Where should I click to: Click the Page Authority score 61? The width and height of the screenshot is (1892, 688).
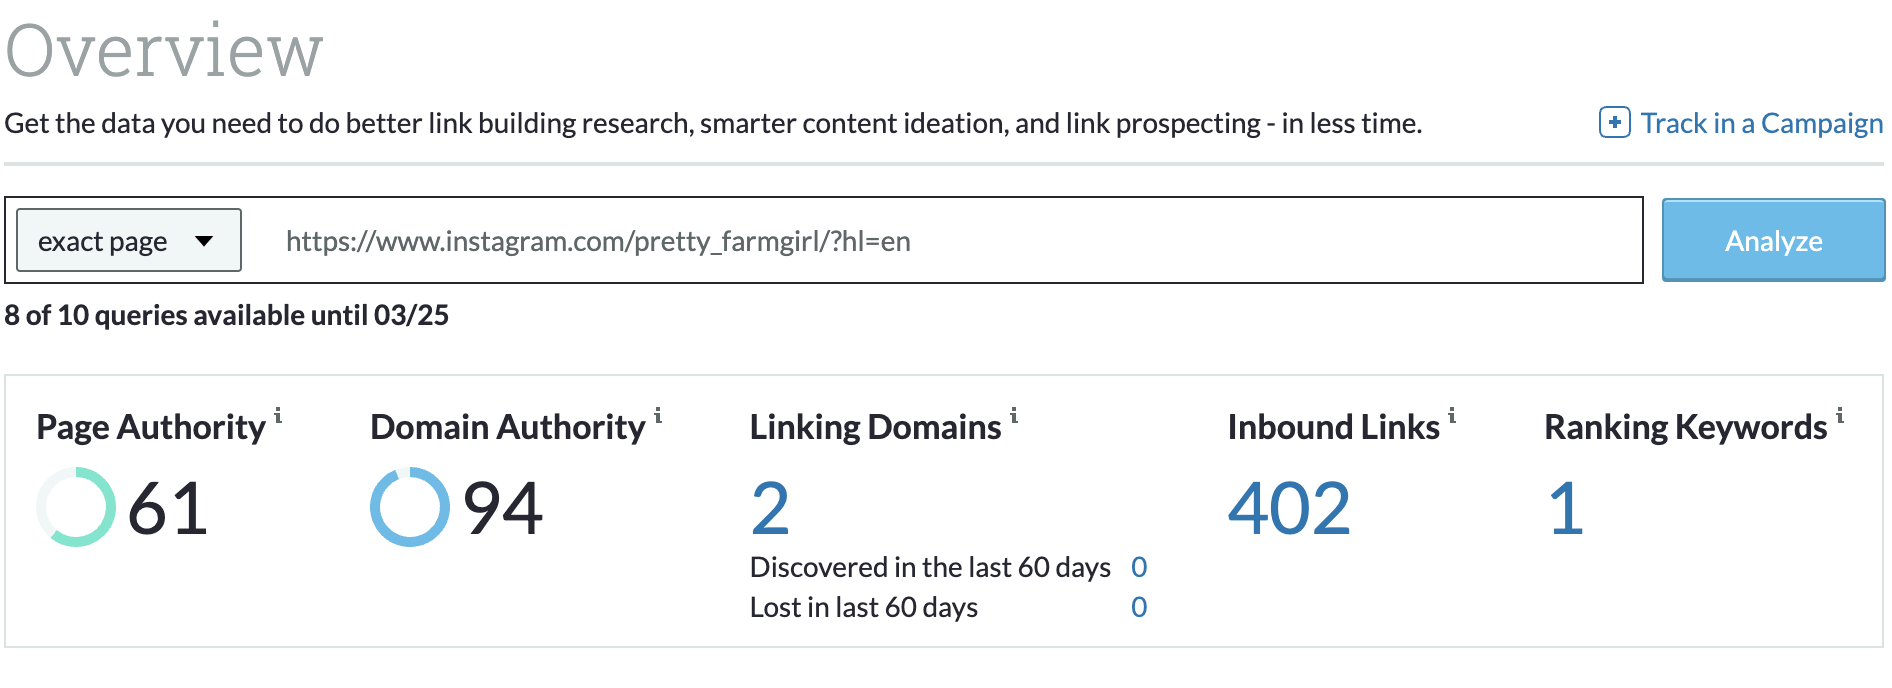tap(168, 509)
